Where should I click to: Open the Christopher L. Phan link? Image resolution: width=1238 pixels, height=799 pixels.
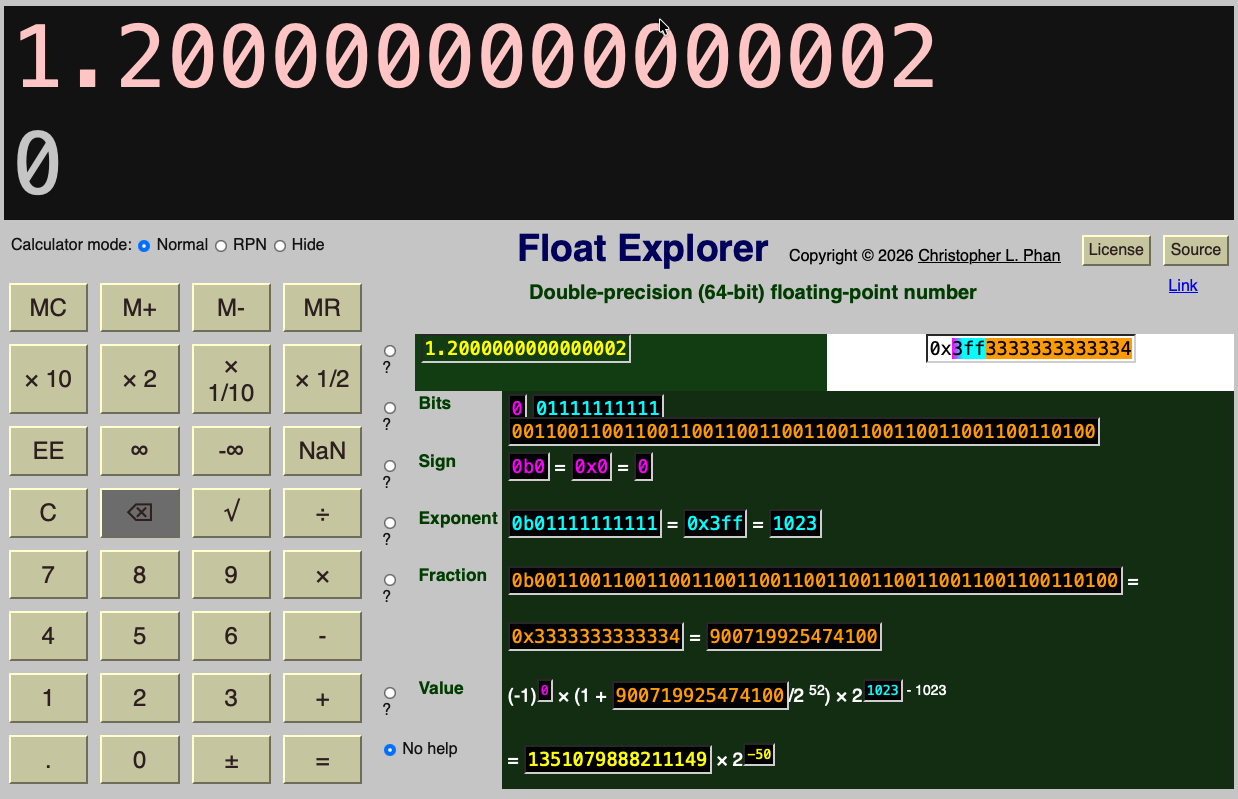coord(989,255)
